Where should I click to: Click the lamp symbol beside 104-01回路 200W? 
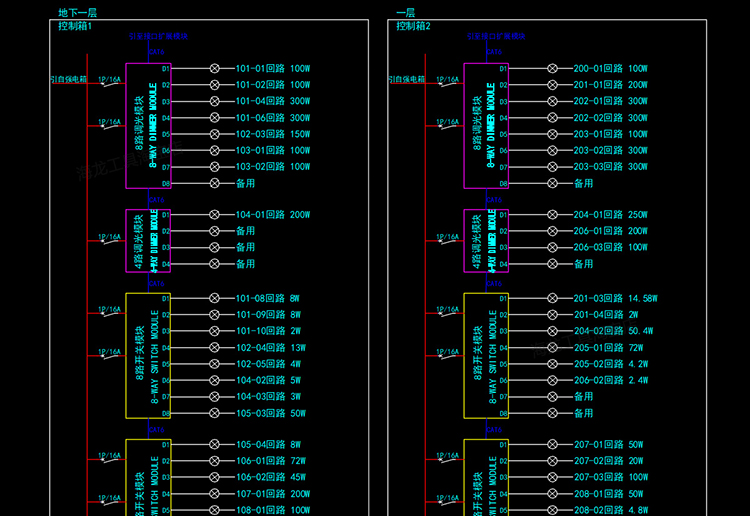(x=214, y=215)
